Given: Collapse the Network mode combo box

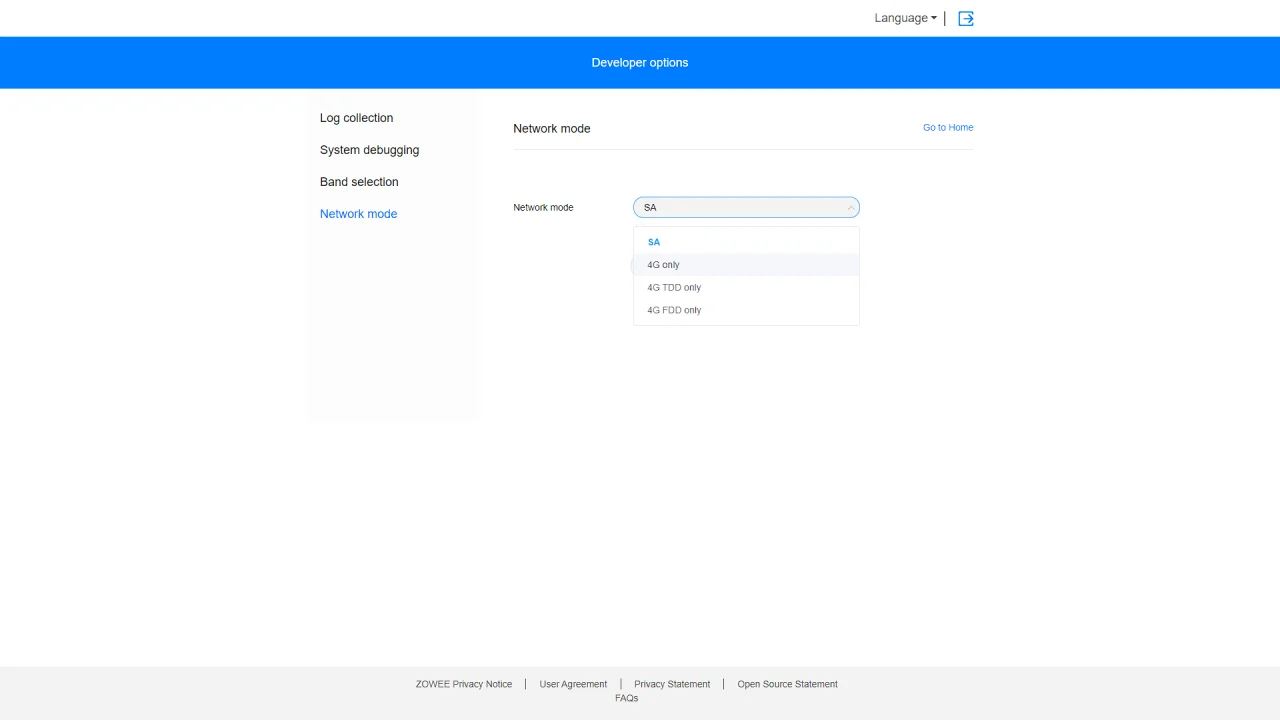Looking at the screenshot, I should point(746,207).
